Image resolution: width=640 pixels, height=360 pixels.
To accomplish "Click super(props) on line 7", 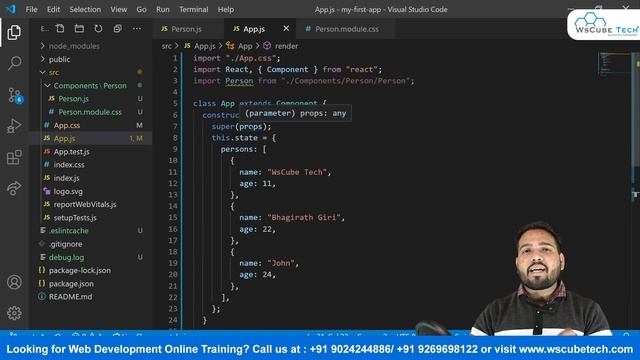I will pyautogui.click(x=241, y=127).
